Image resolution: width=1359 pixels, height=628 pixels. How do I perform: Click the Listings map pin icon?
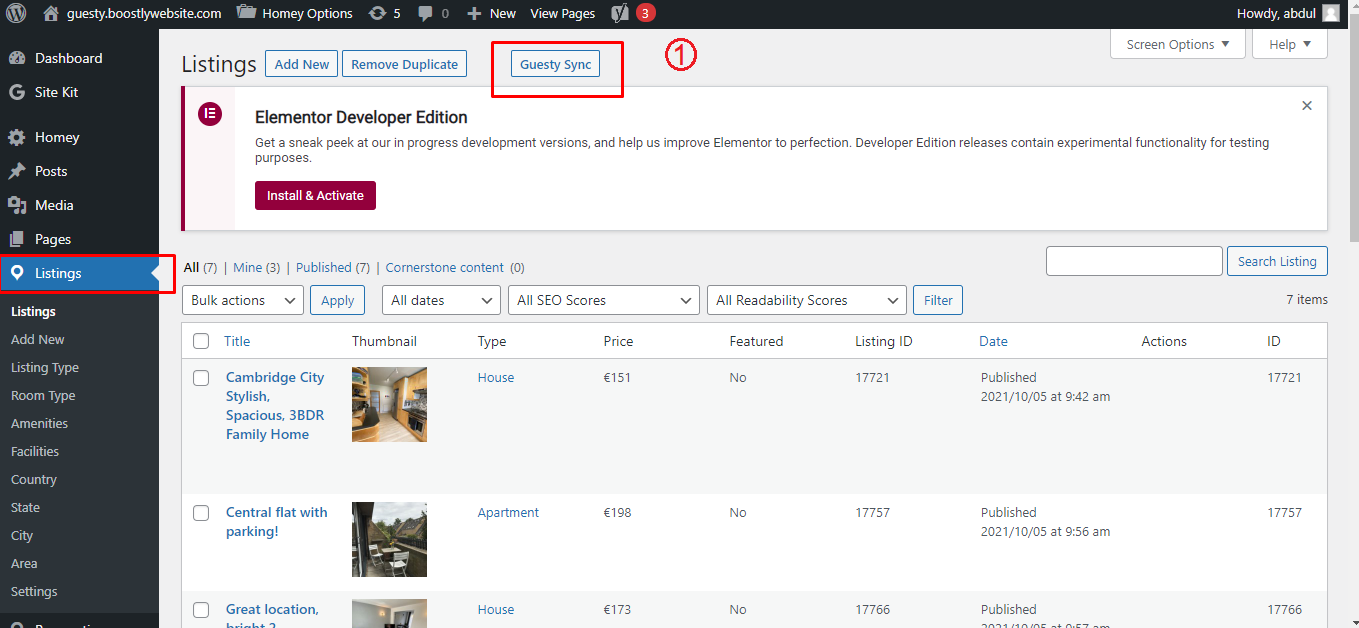pyautogui.click(x=17, y=273)
